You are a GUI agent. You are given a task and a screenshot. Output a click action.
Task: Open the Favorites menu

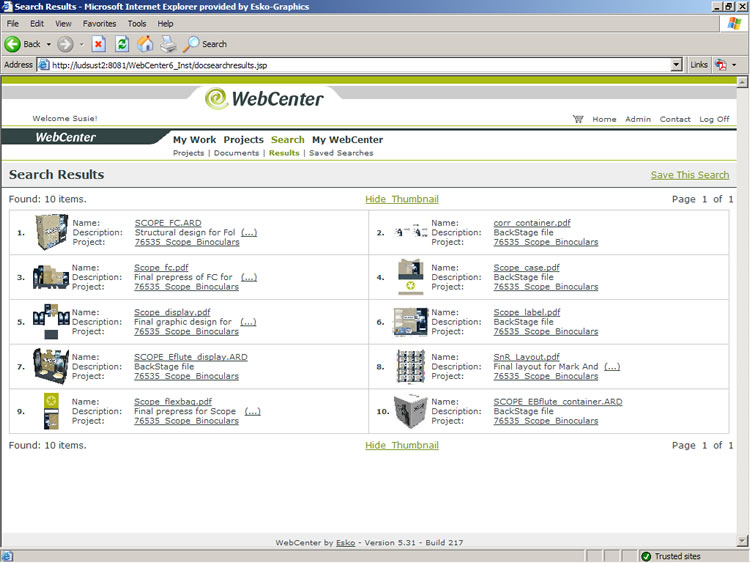(x=99, y=23)
